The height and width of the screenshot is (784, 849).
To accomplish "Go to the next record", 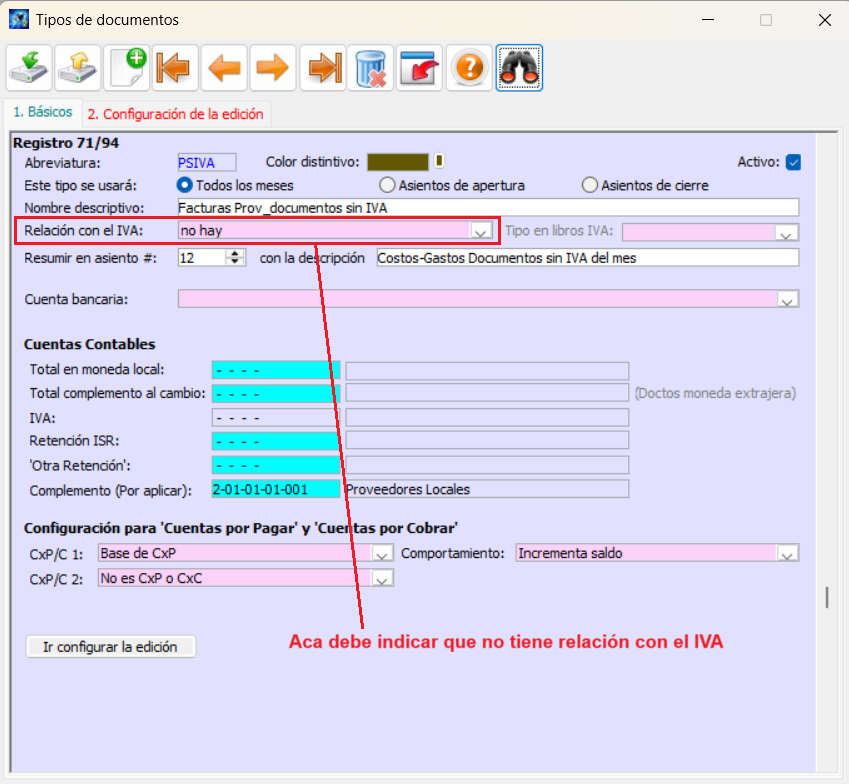I will click(x=273, y=68).
